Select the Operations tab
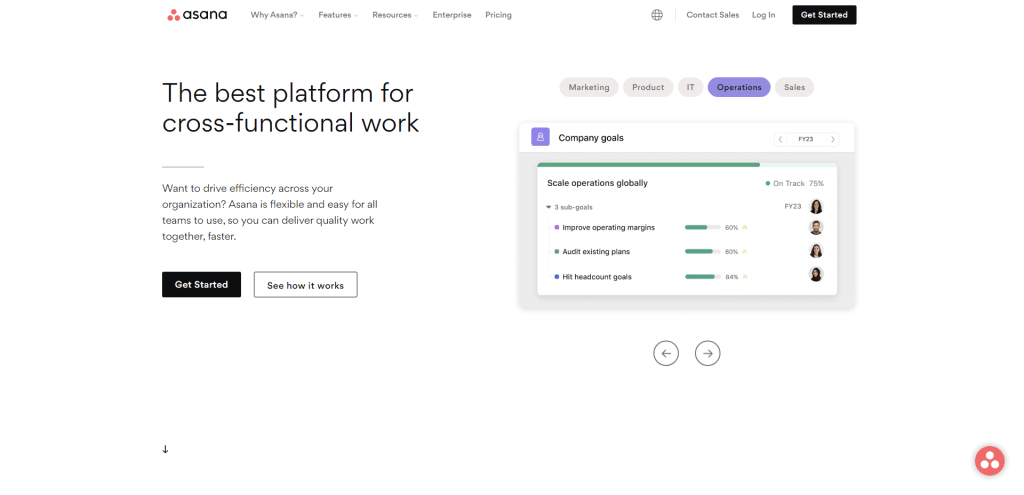Viewport: 1024px width, 495px height. click(739, 87)
